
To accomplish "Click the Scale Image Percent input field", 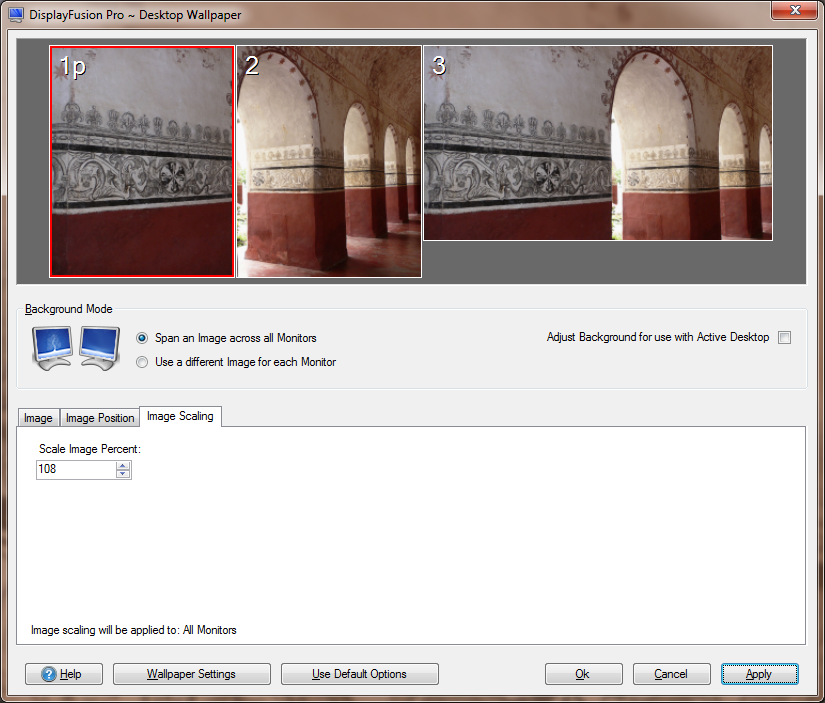I will [x=75, y=469].
